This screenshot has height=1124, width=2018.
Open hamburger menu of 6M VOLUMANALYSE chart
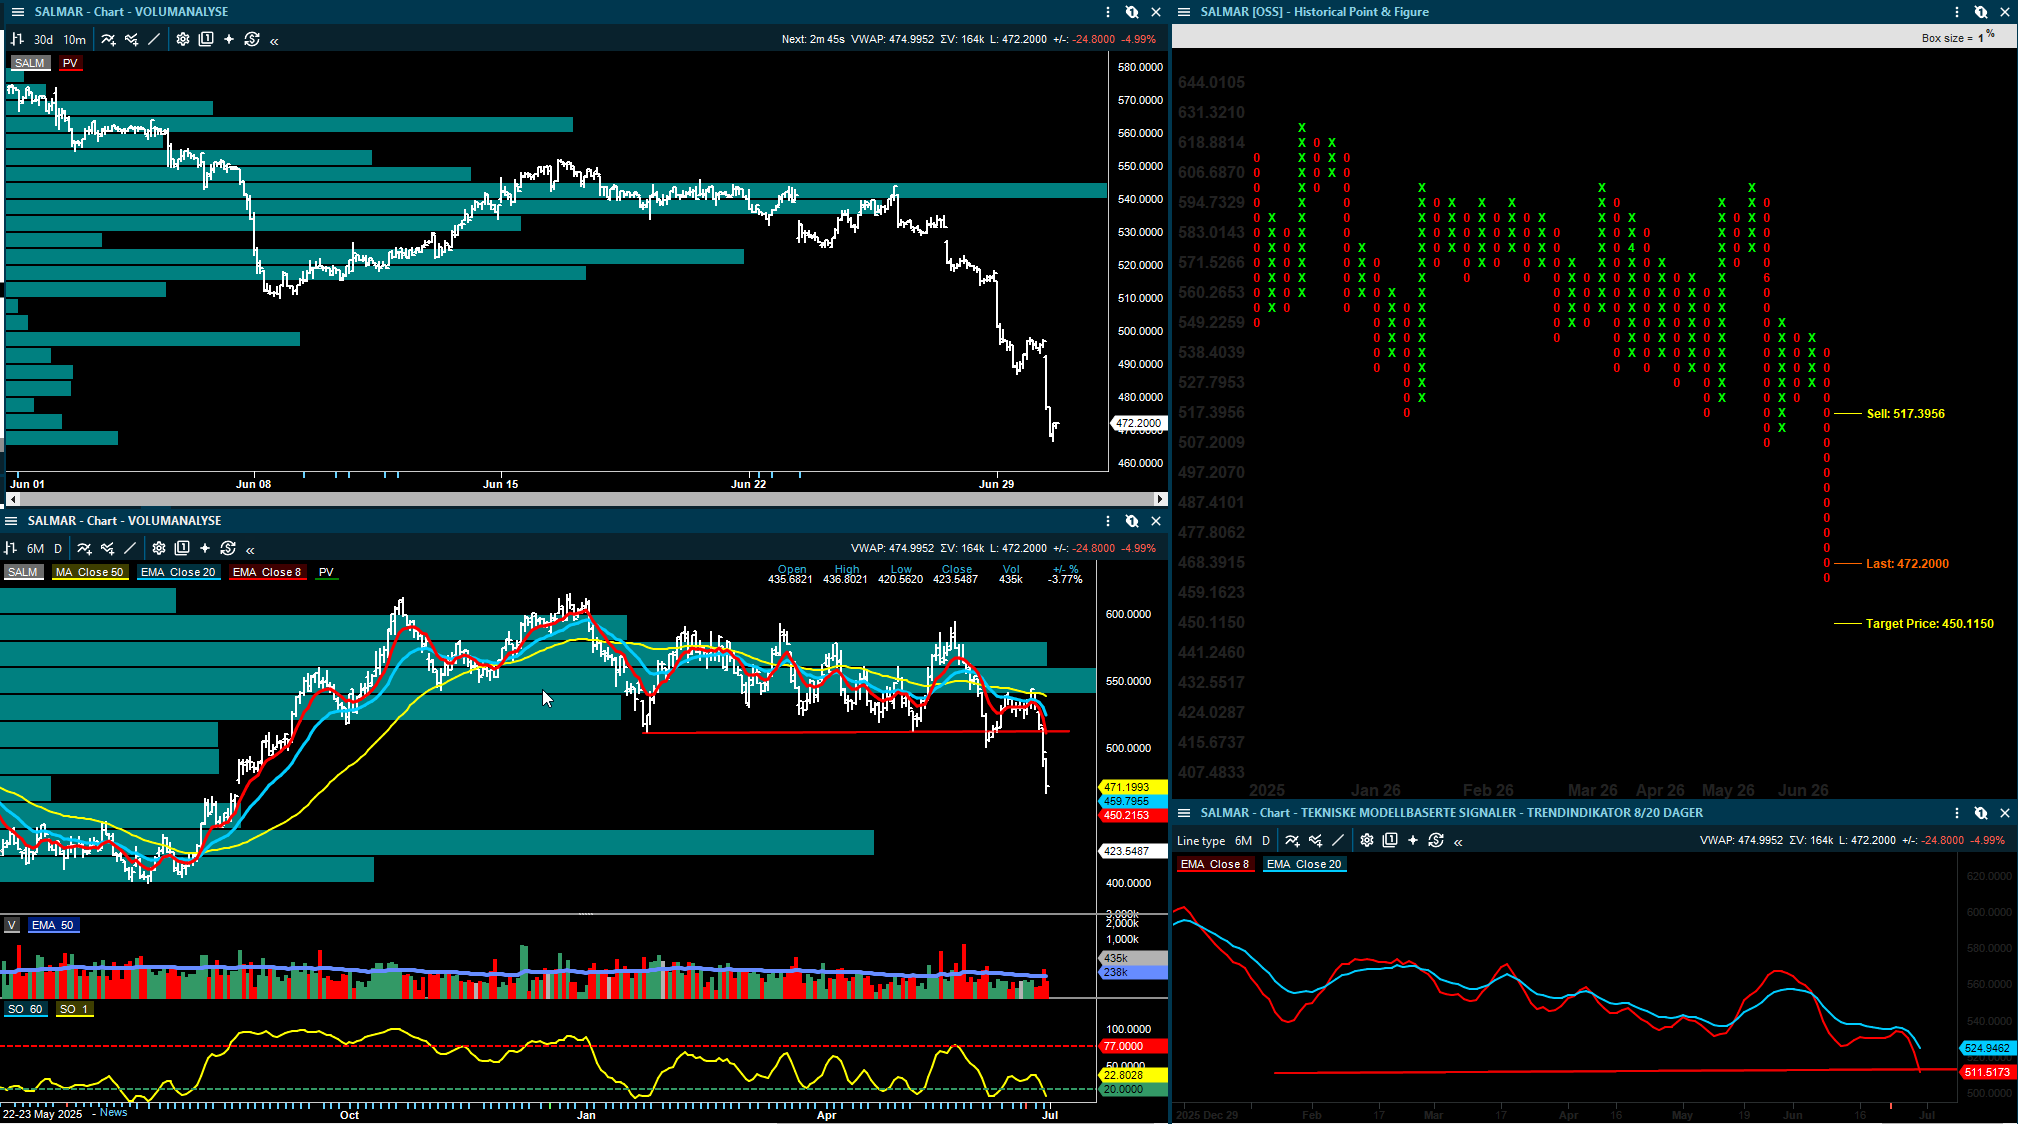[11, 521]
